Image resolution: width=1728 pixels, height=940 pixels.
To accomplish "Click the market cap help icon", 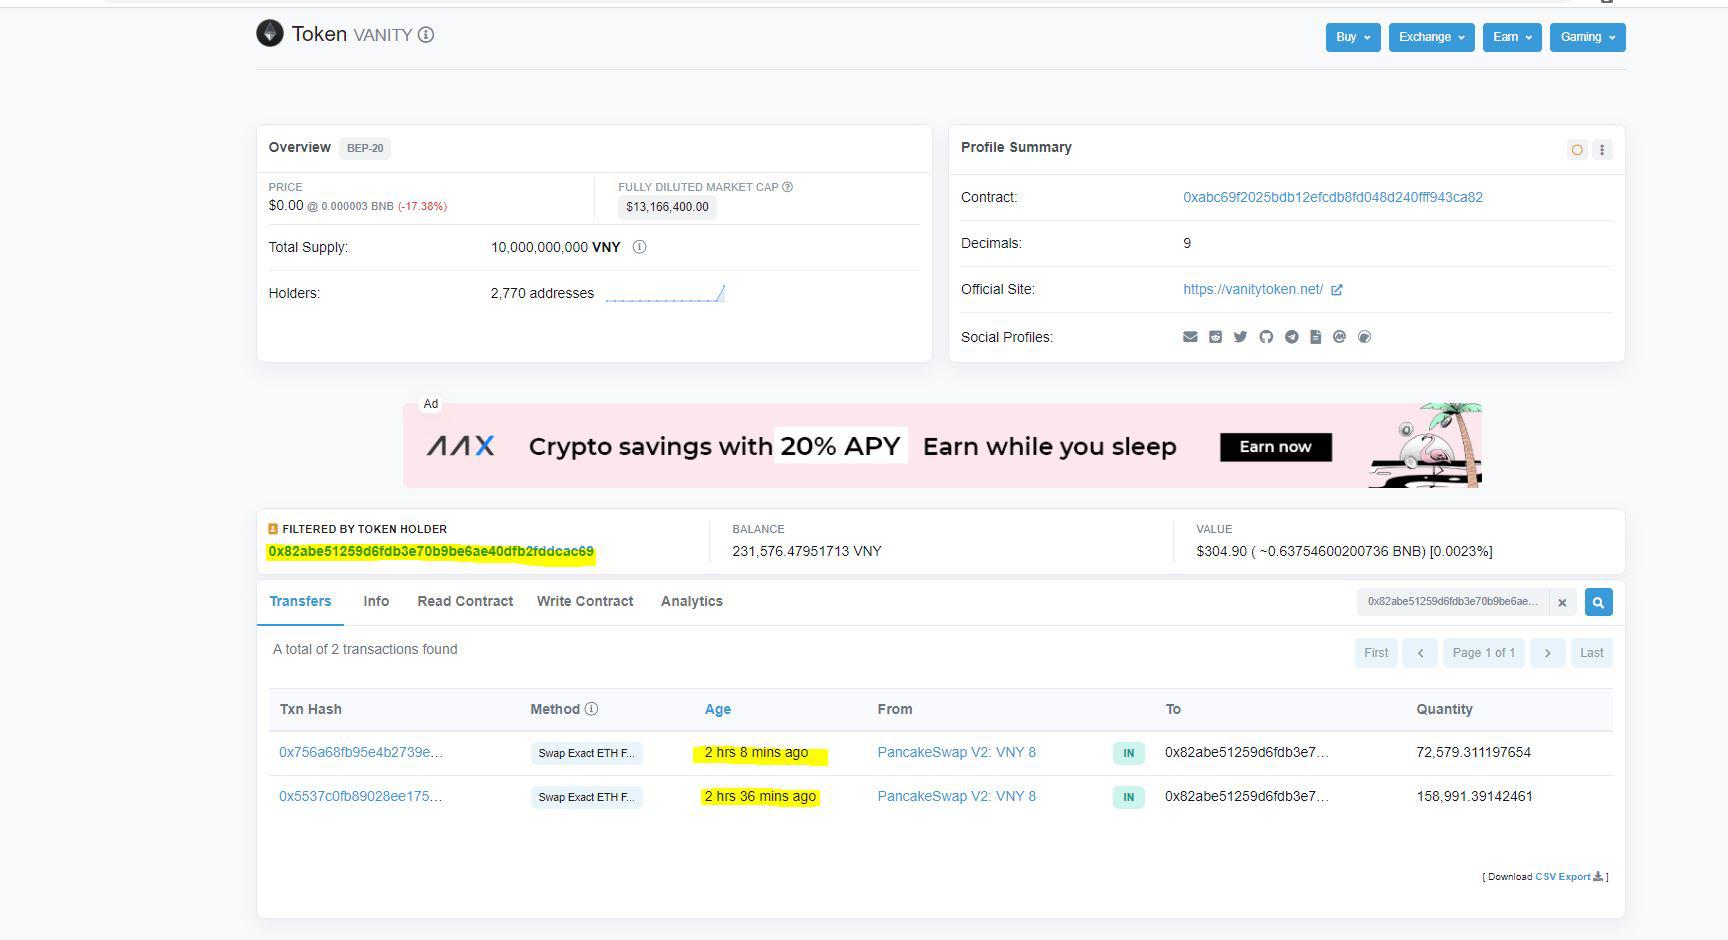I will (x=787, y=187).
